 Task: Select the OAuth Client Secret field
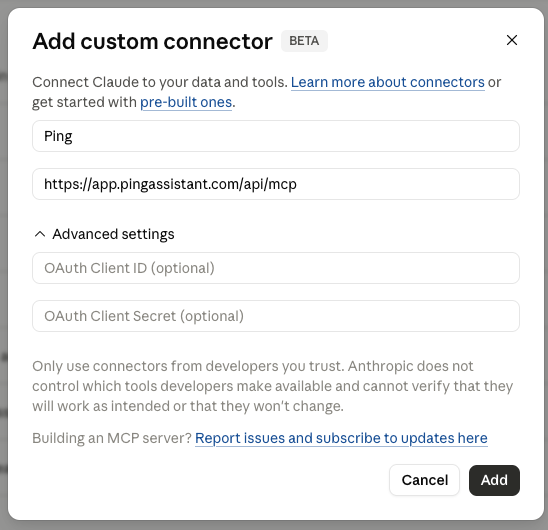click(276, 316)
